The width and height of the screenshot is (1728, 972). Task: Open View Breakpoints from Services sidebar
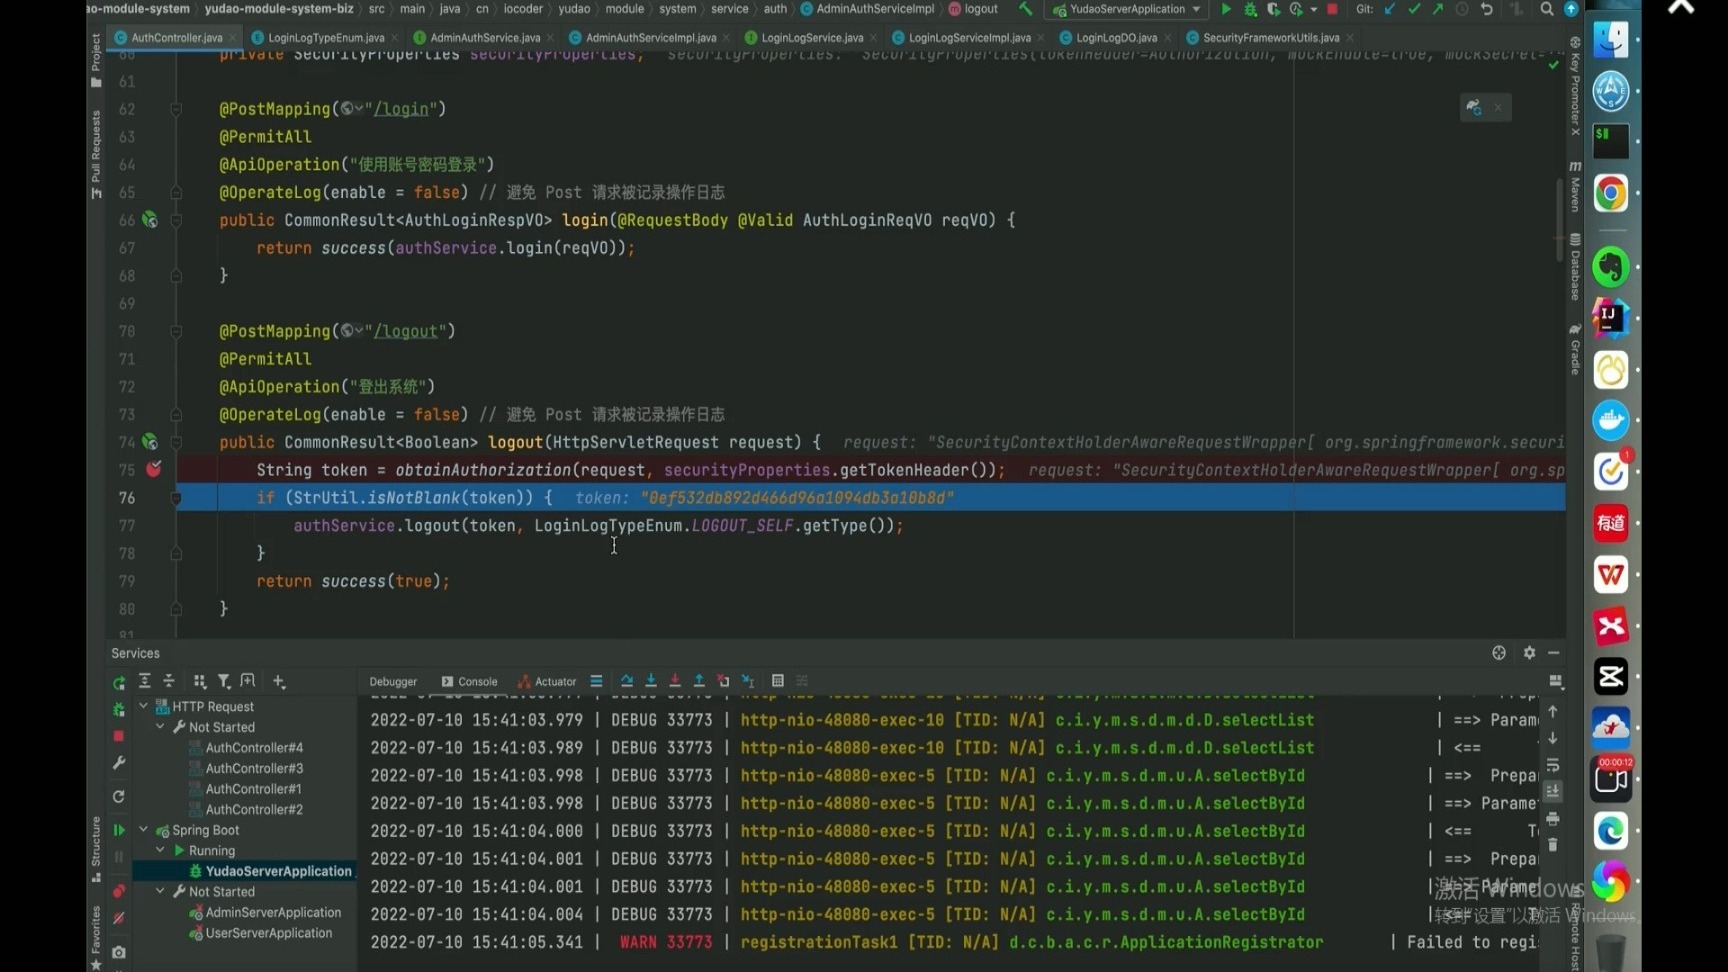119,891
